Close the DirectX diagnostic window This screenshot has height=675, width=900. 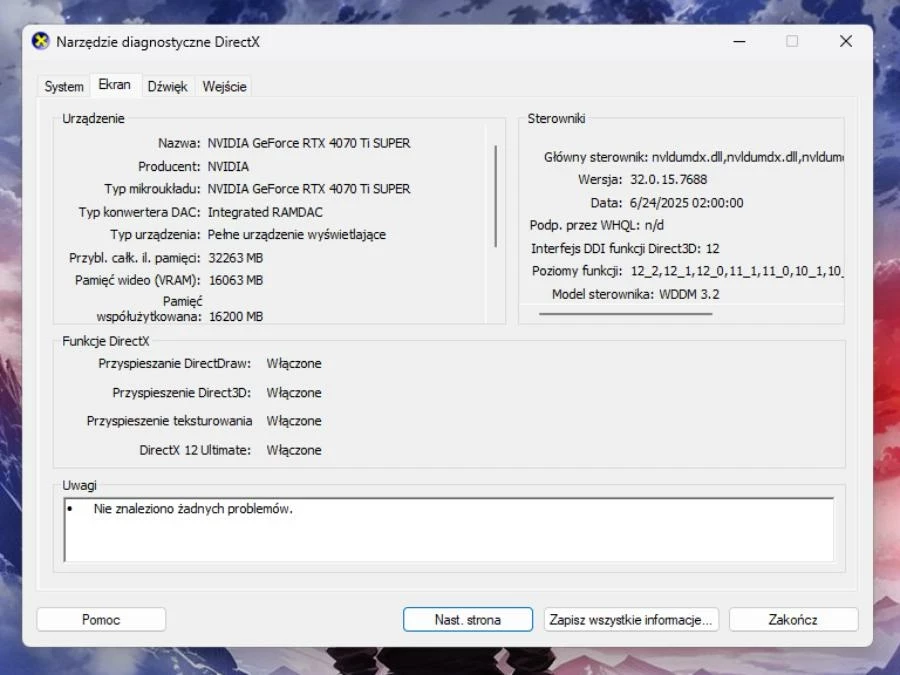click(x=845, y=41)
